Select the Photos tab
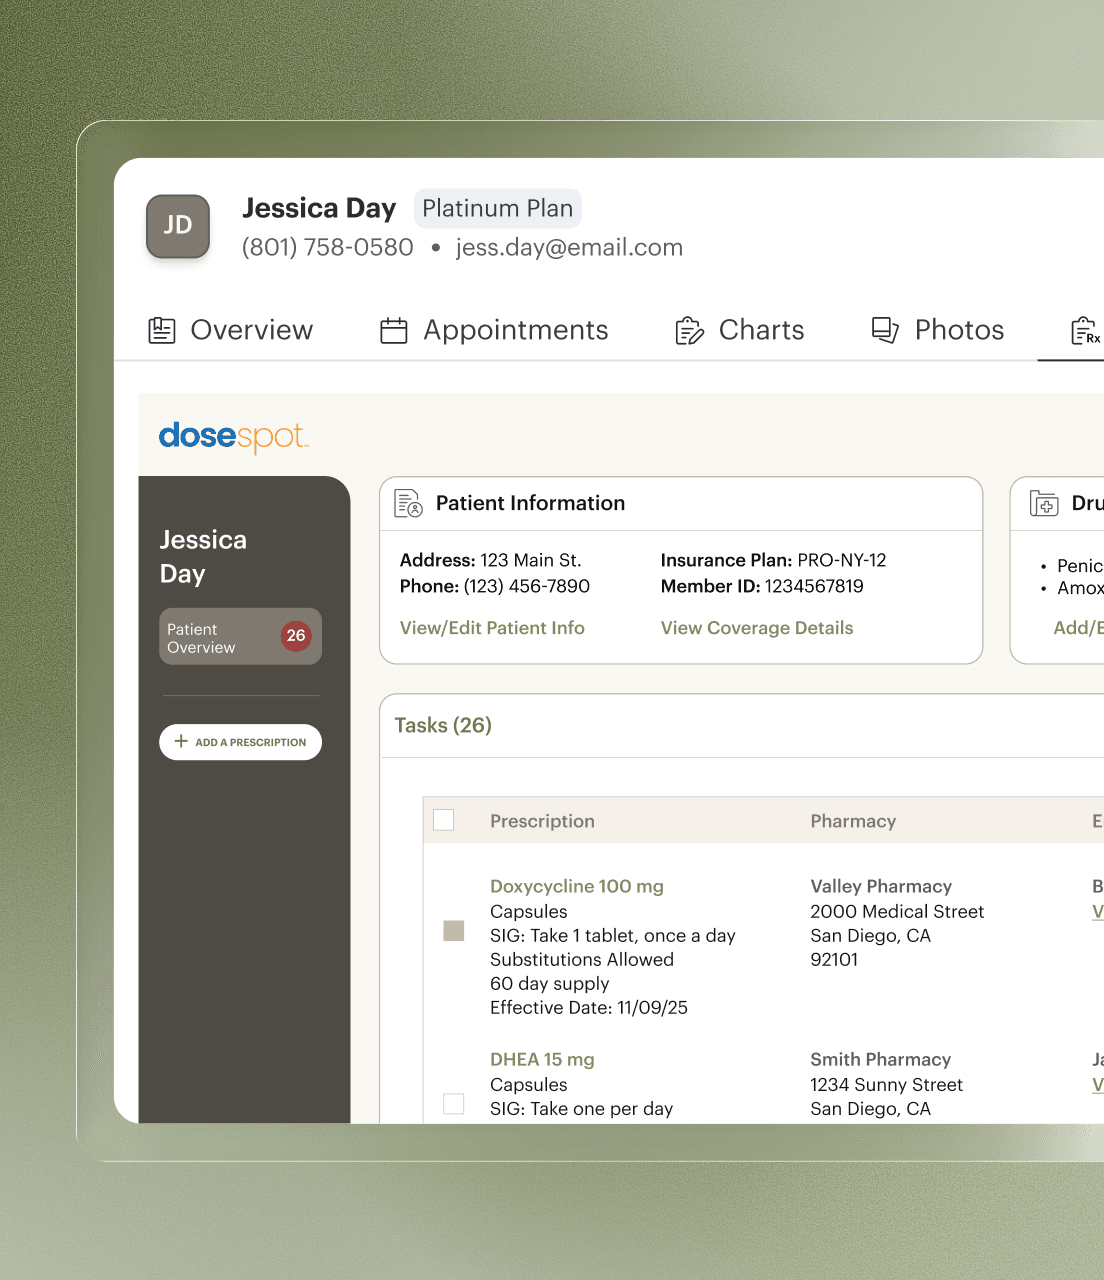 coord(938,330)
